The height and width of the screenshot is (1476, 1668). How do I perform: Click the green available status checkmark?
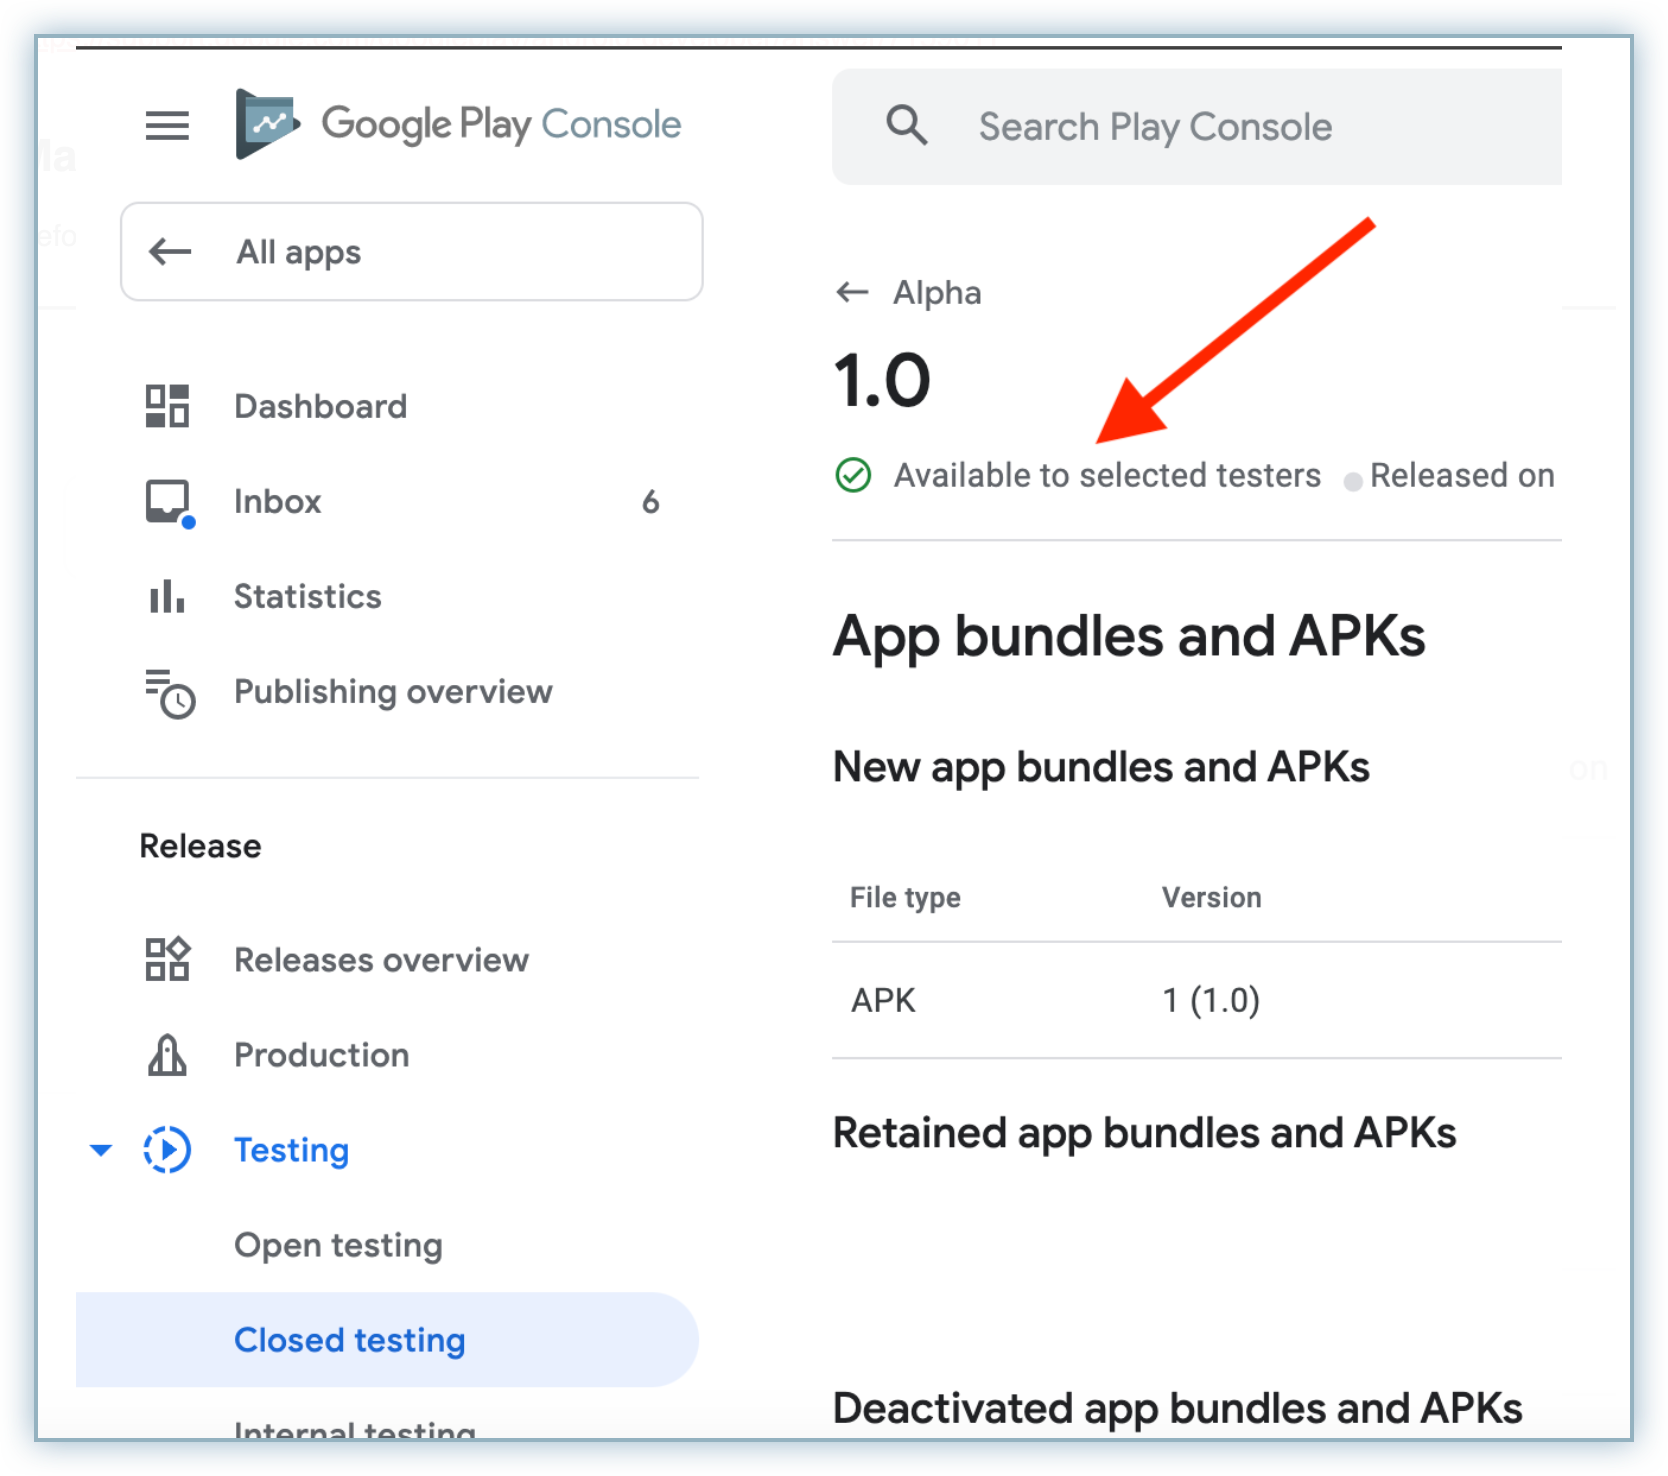[853, 475]
